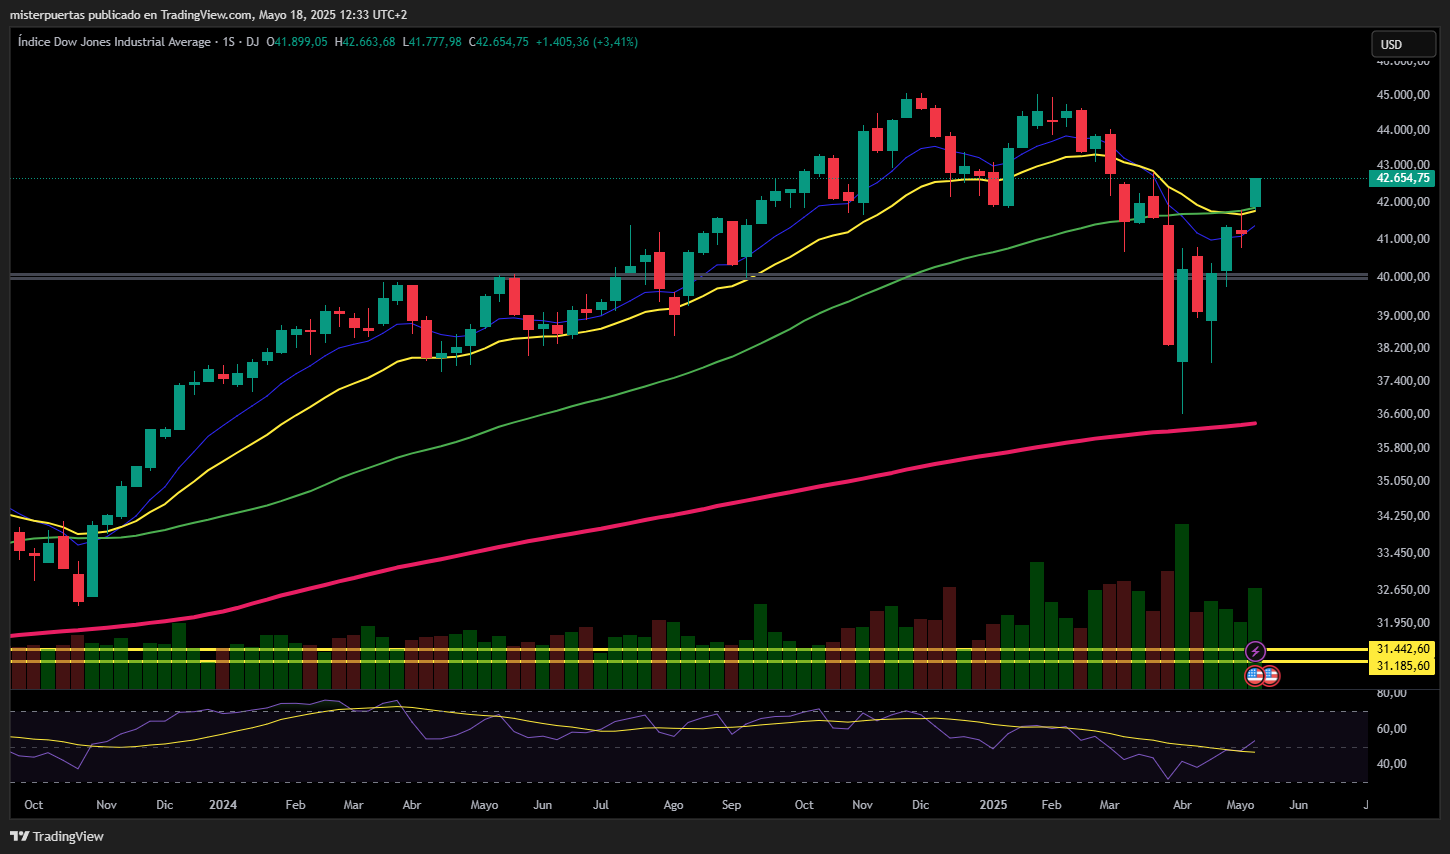Image resolution: width=1450 pixels, height=854 pixels.
Task: Click the partly hidden US flag event icon
Action: point(1272,676)
